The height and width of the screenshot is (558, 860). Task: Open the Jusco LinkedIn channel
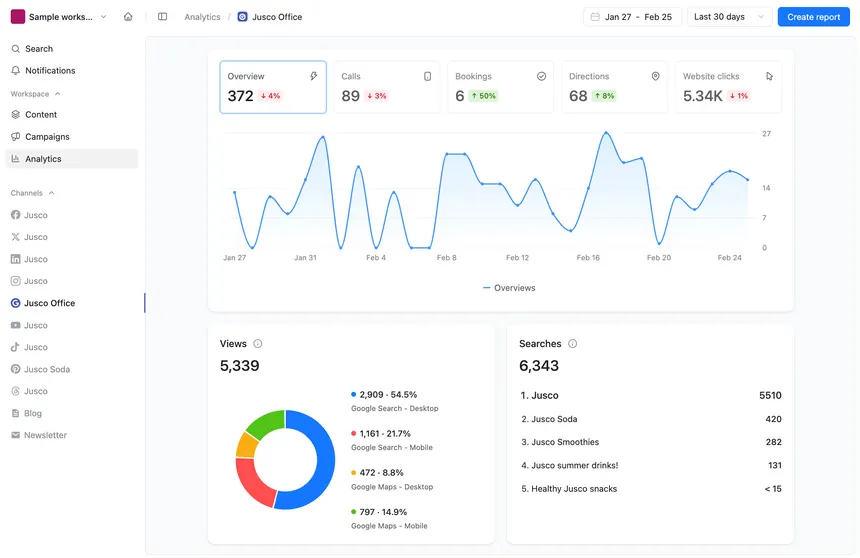coord(35,259)
